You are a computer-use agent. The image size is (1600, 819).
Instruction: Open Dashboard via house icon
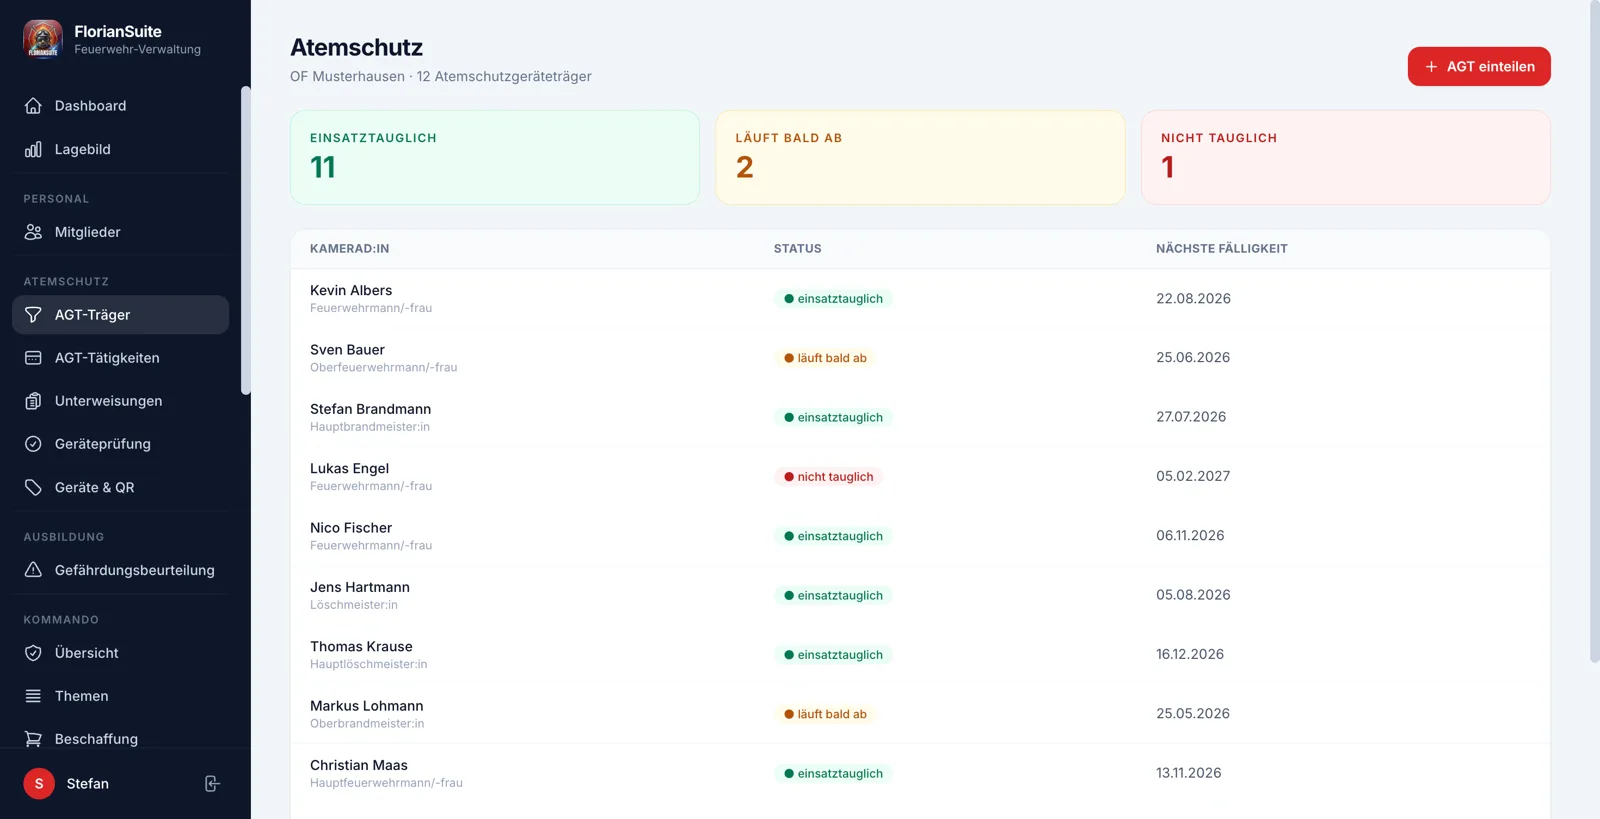point(33,106)
